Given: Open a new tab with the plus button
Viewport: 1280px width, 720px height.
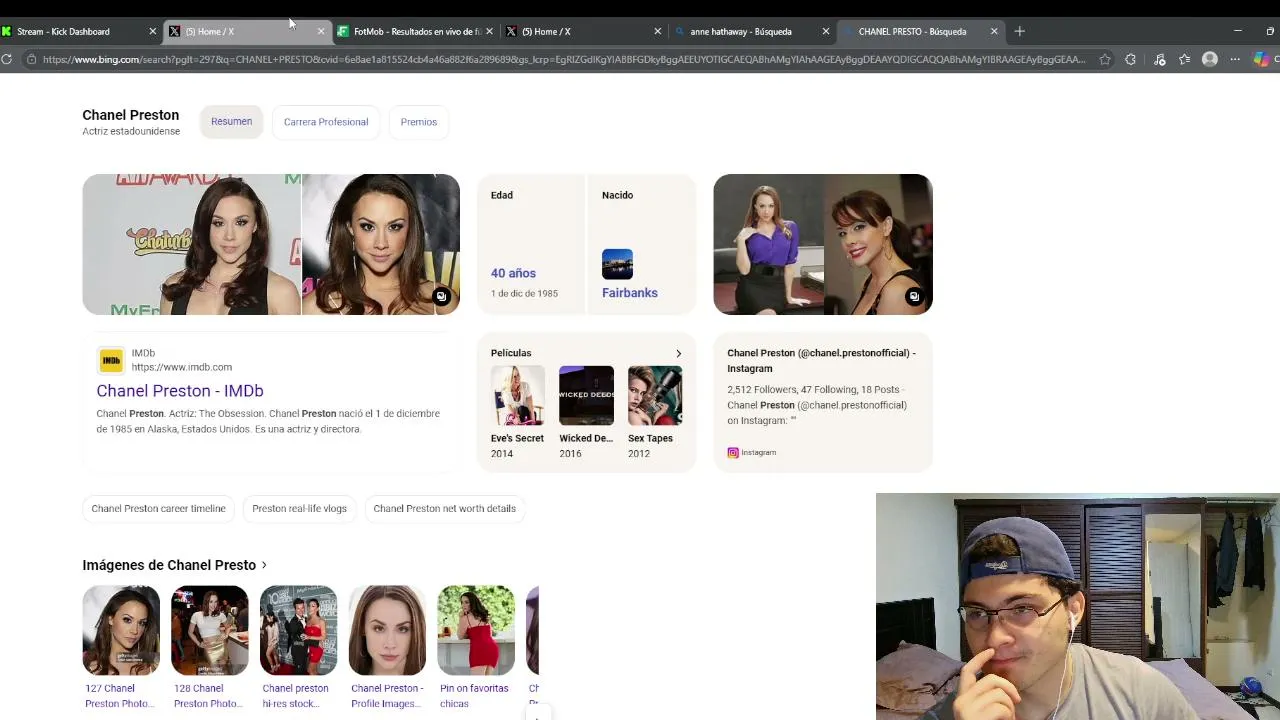Looking at the screenshot, I should (1019, 31).
